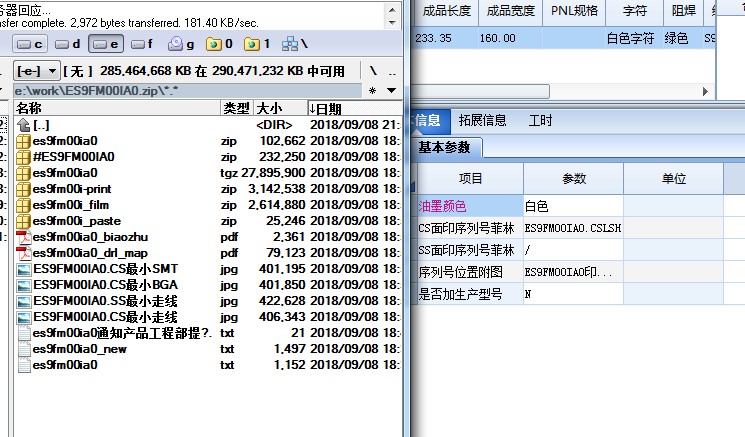The image size is (745, 437).
Task: Select ES9FM00IA0.CS最小BGA jpg image icon
Action: (23, 285)
